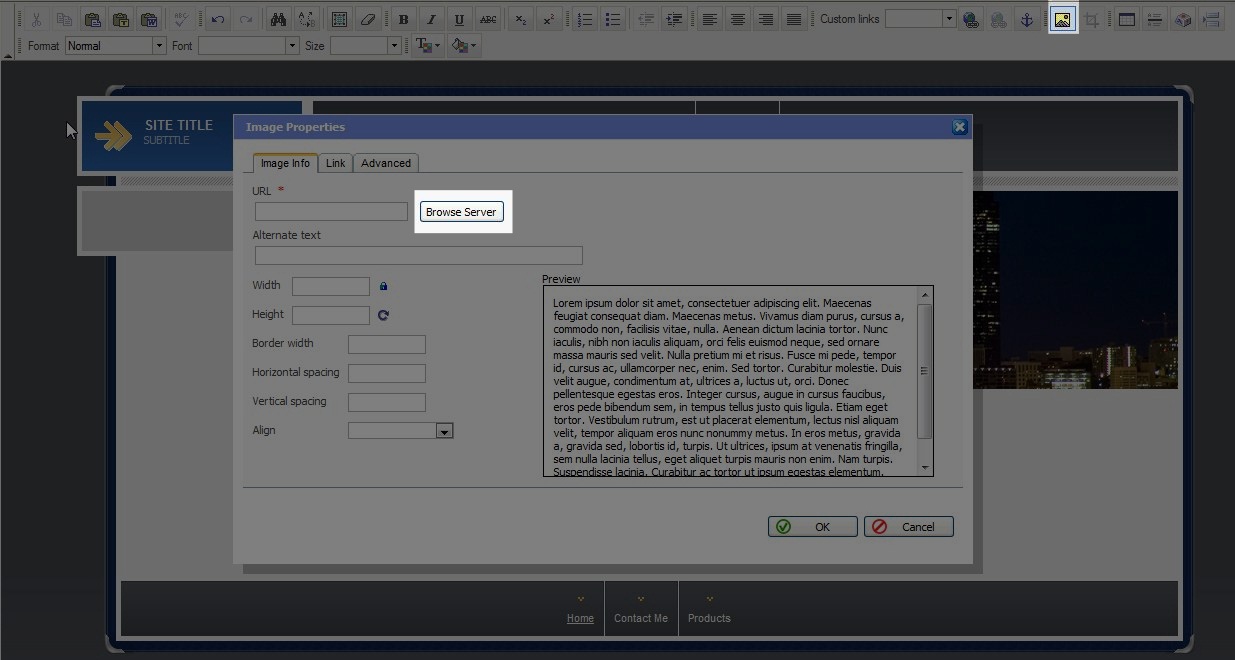The image size is (1235, 660).
Task: Open the Format dropdown showing Normal
Action: coord(158,46)
